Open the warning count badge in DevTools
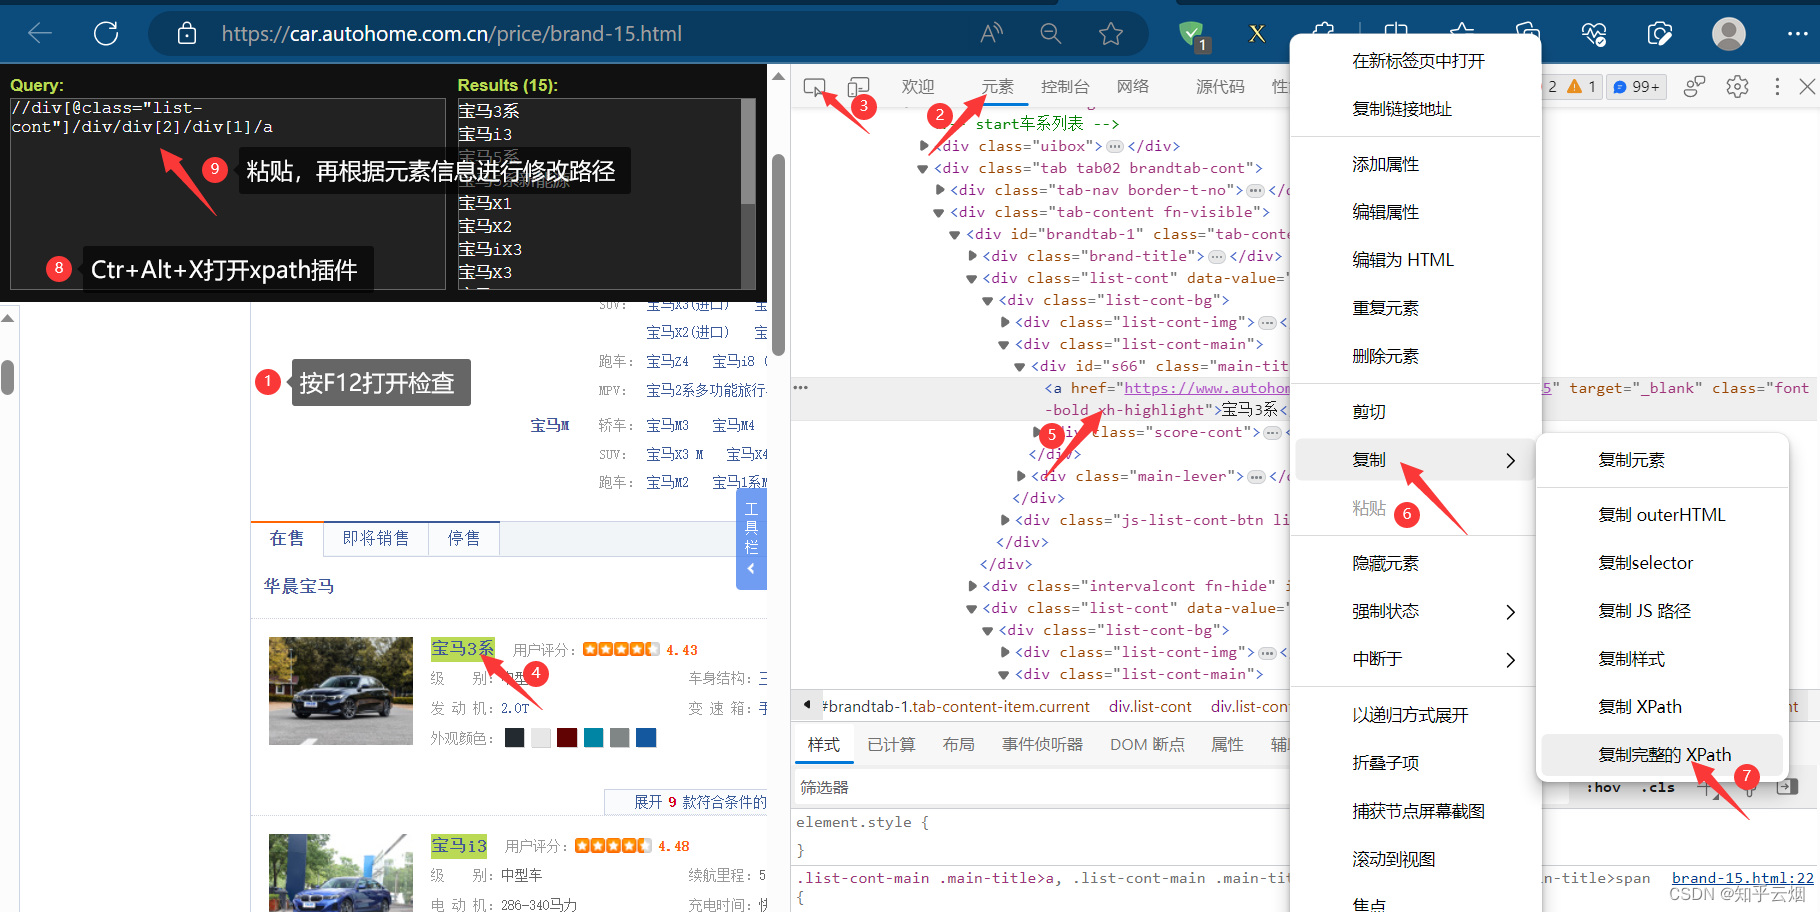Viewport: 1820px width, 912px height. pos(1581,87)
